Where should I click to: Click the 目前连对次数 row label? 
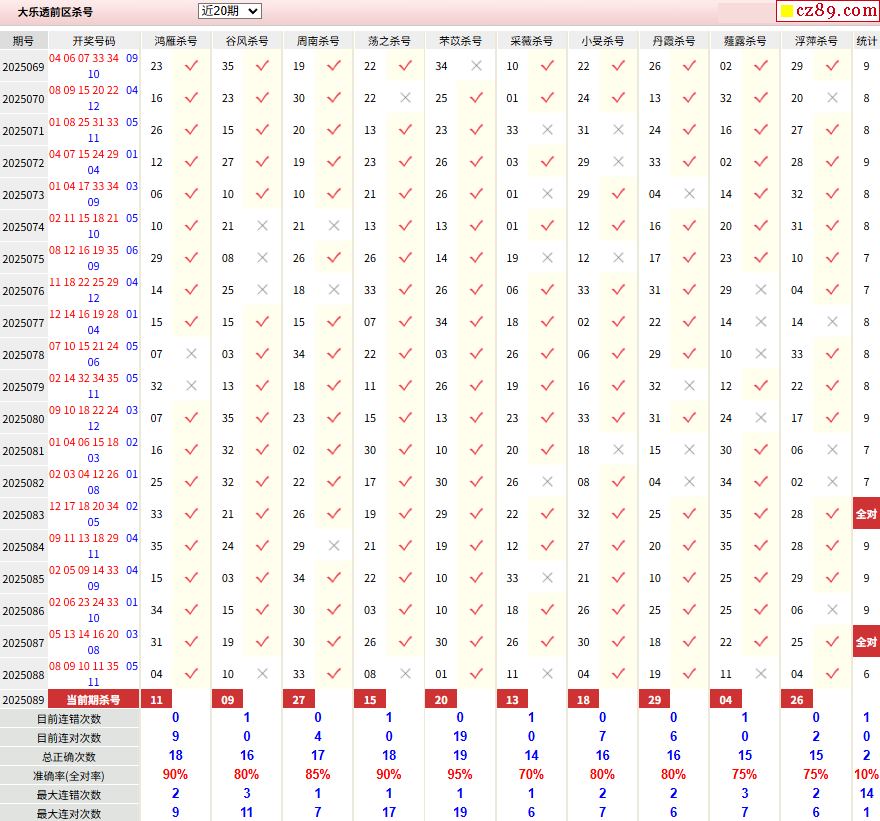pos(69,738)
